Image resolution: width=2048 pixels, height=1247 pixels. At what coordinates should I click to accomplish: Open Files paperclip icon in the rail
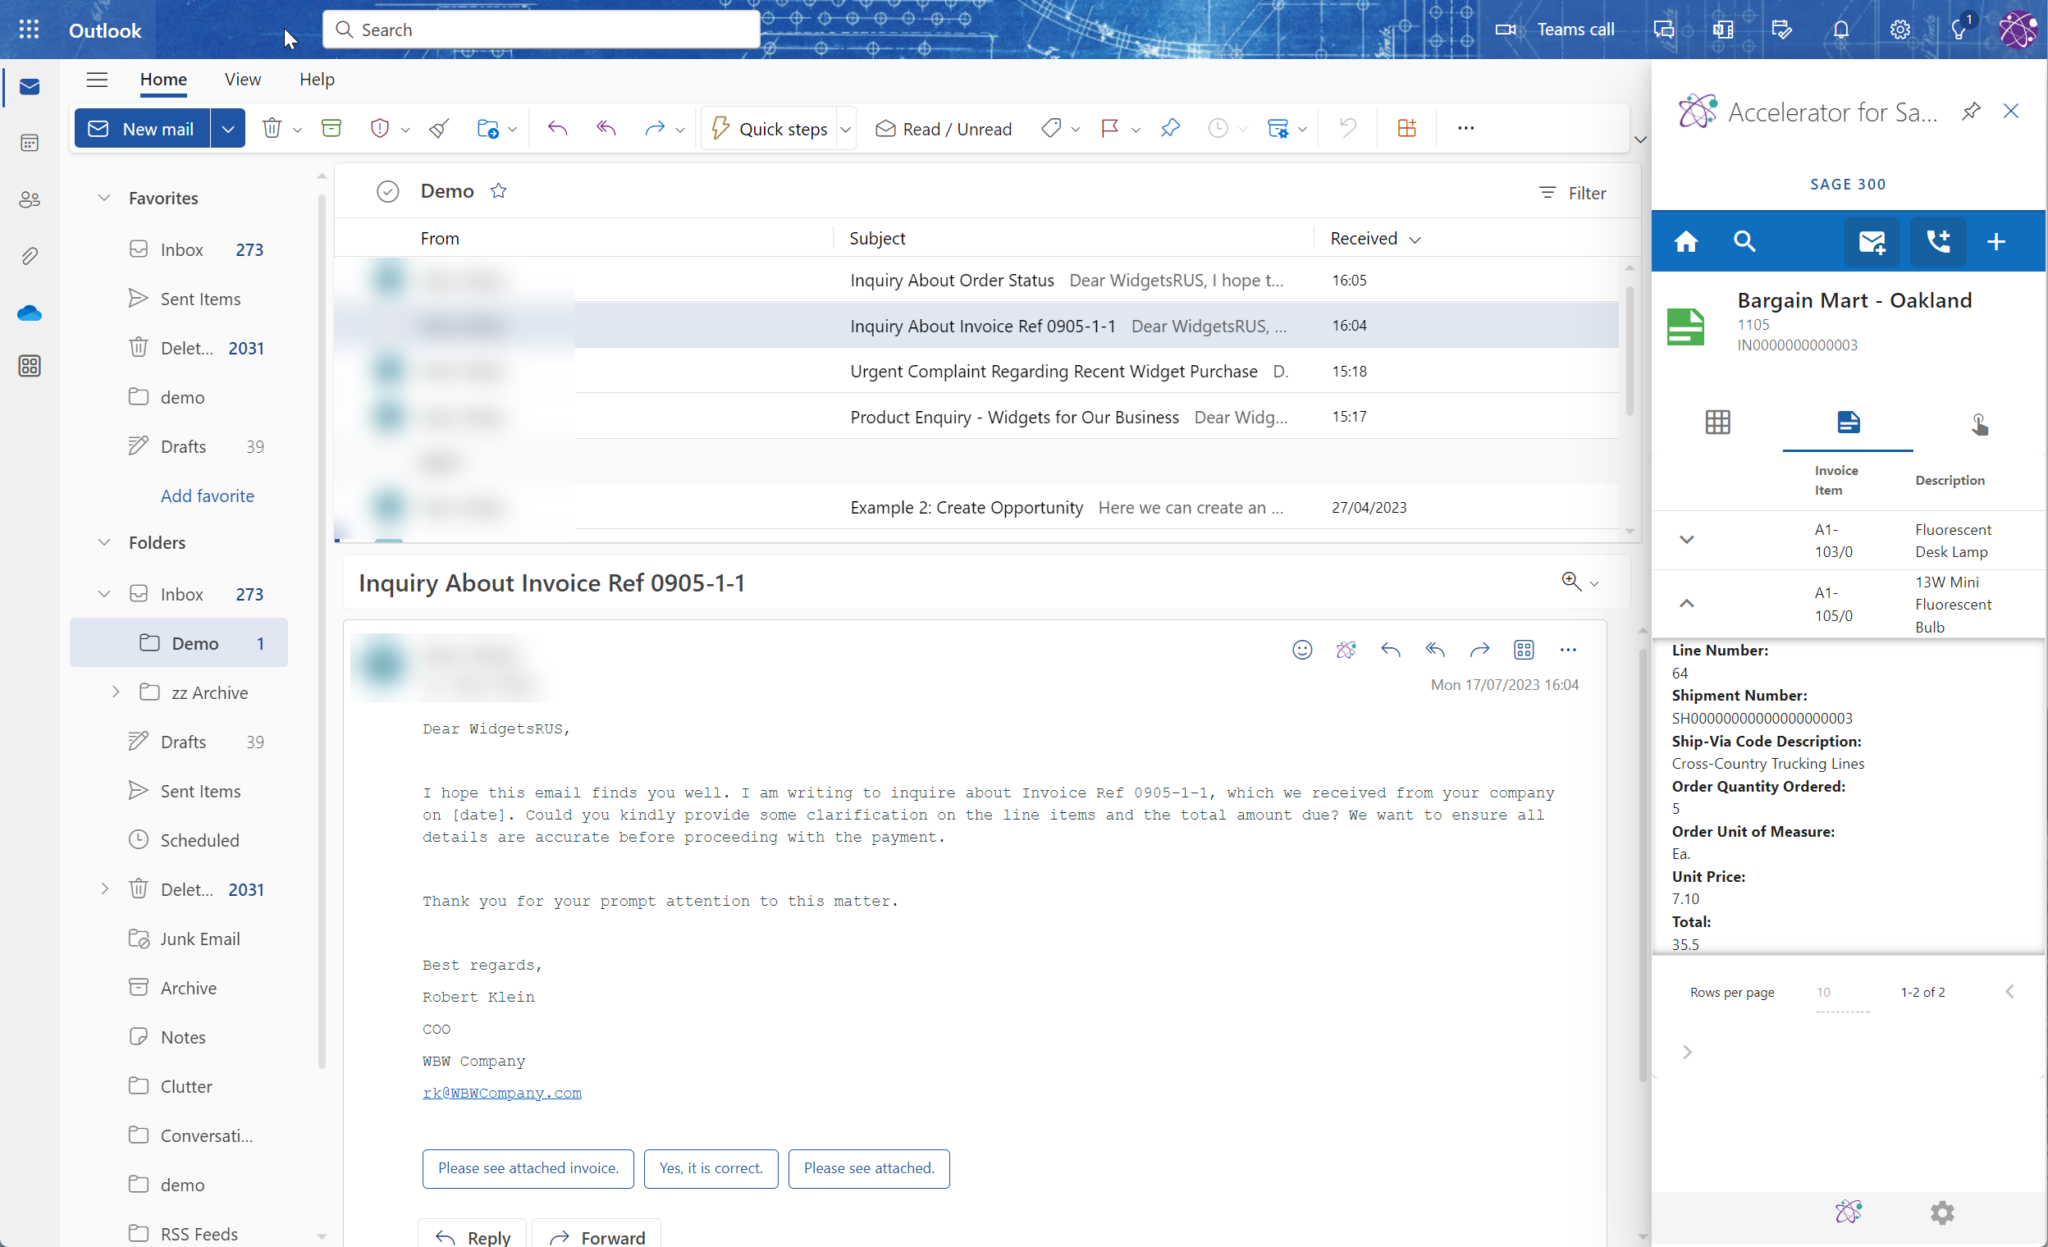(x=29, y=256)
